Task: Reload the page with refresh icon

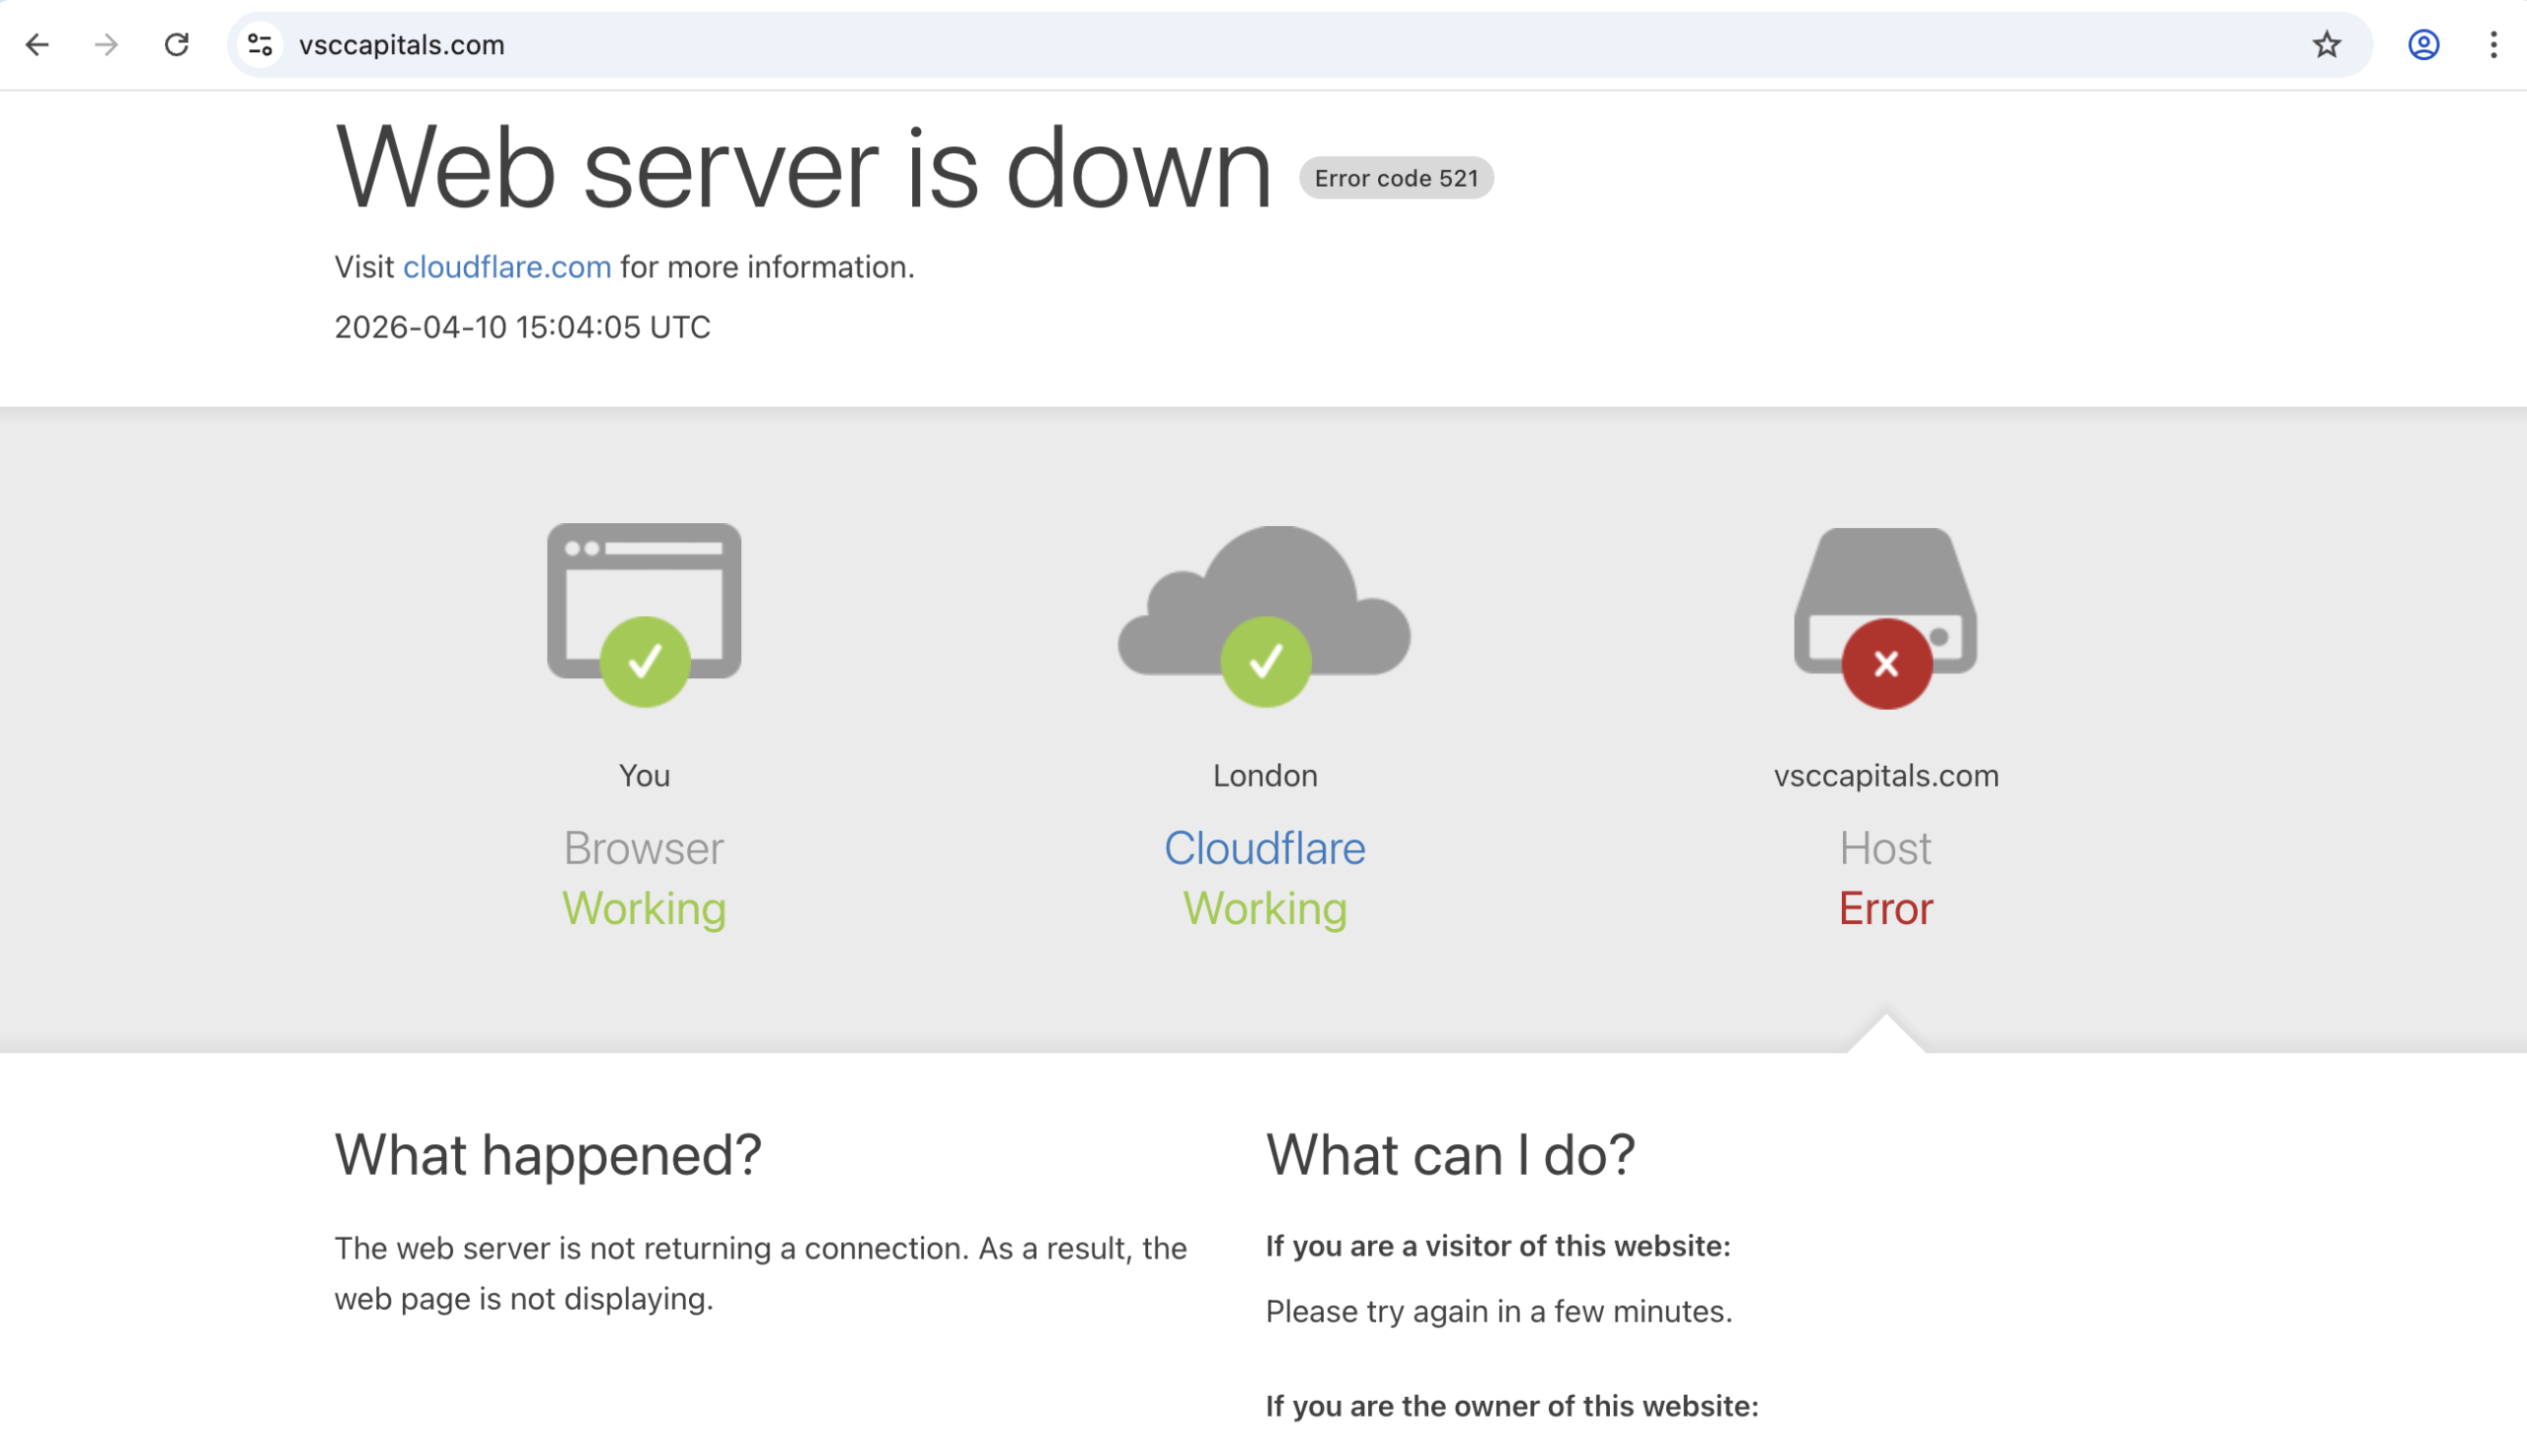Action: (177, 45)
